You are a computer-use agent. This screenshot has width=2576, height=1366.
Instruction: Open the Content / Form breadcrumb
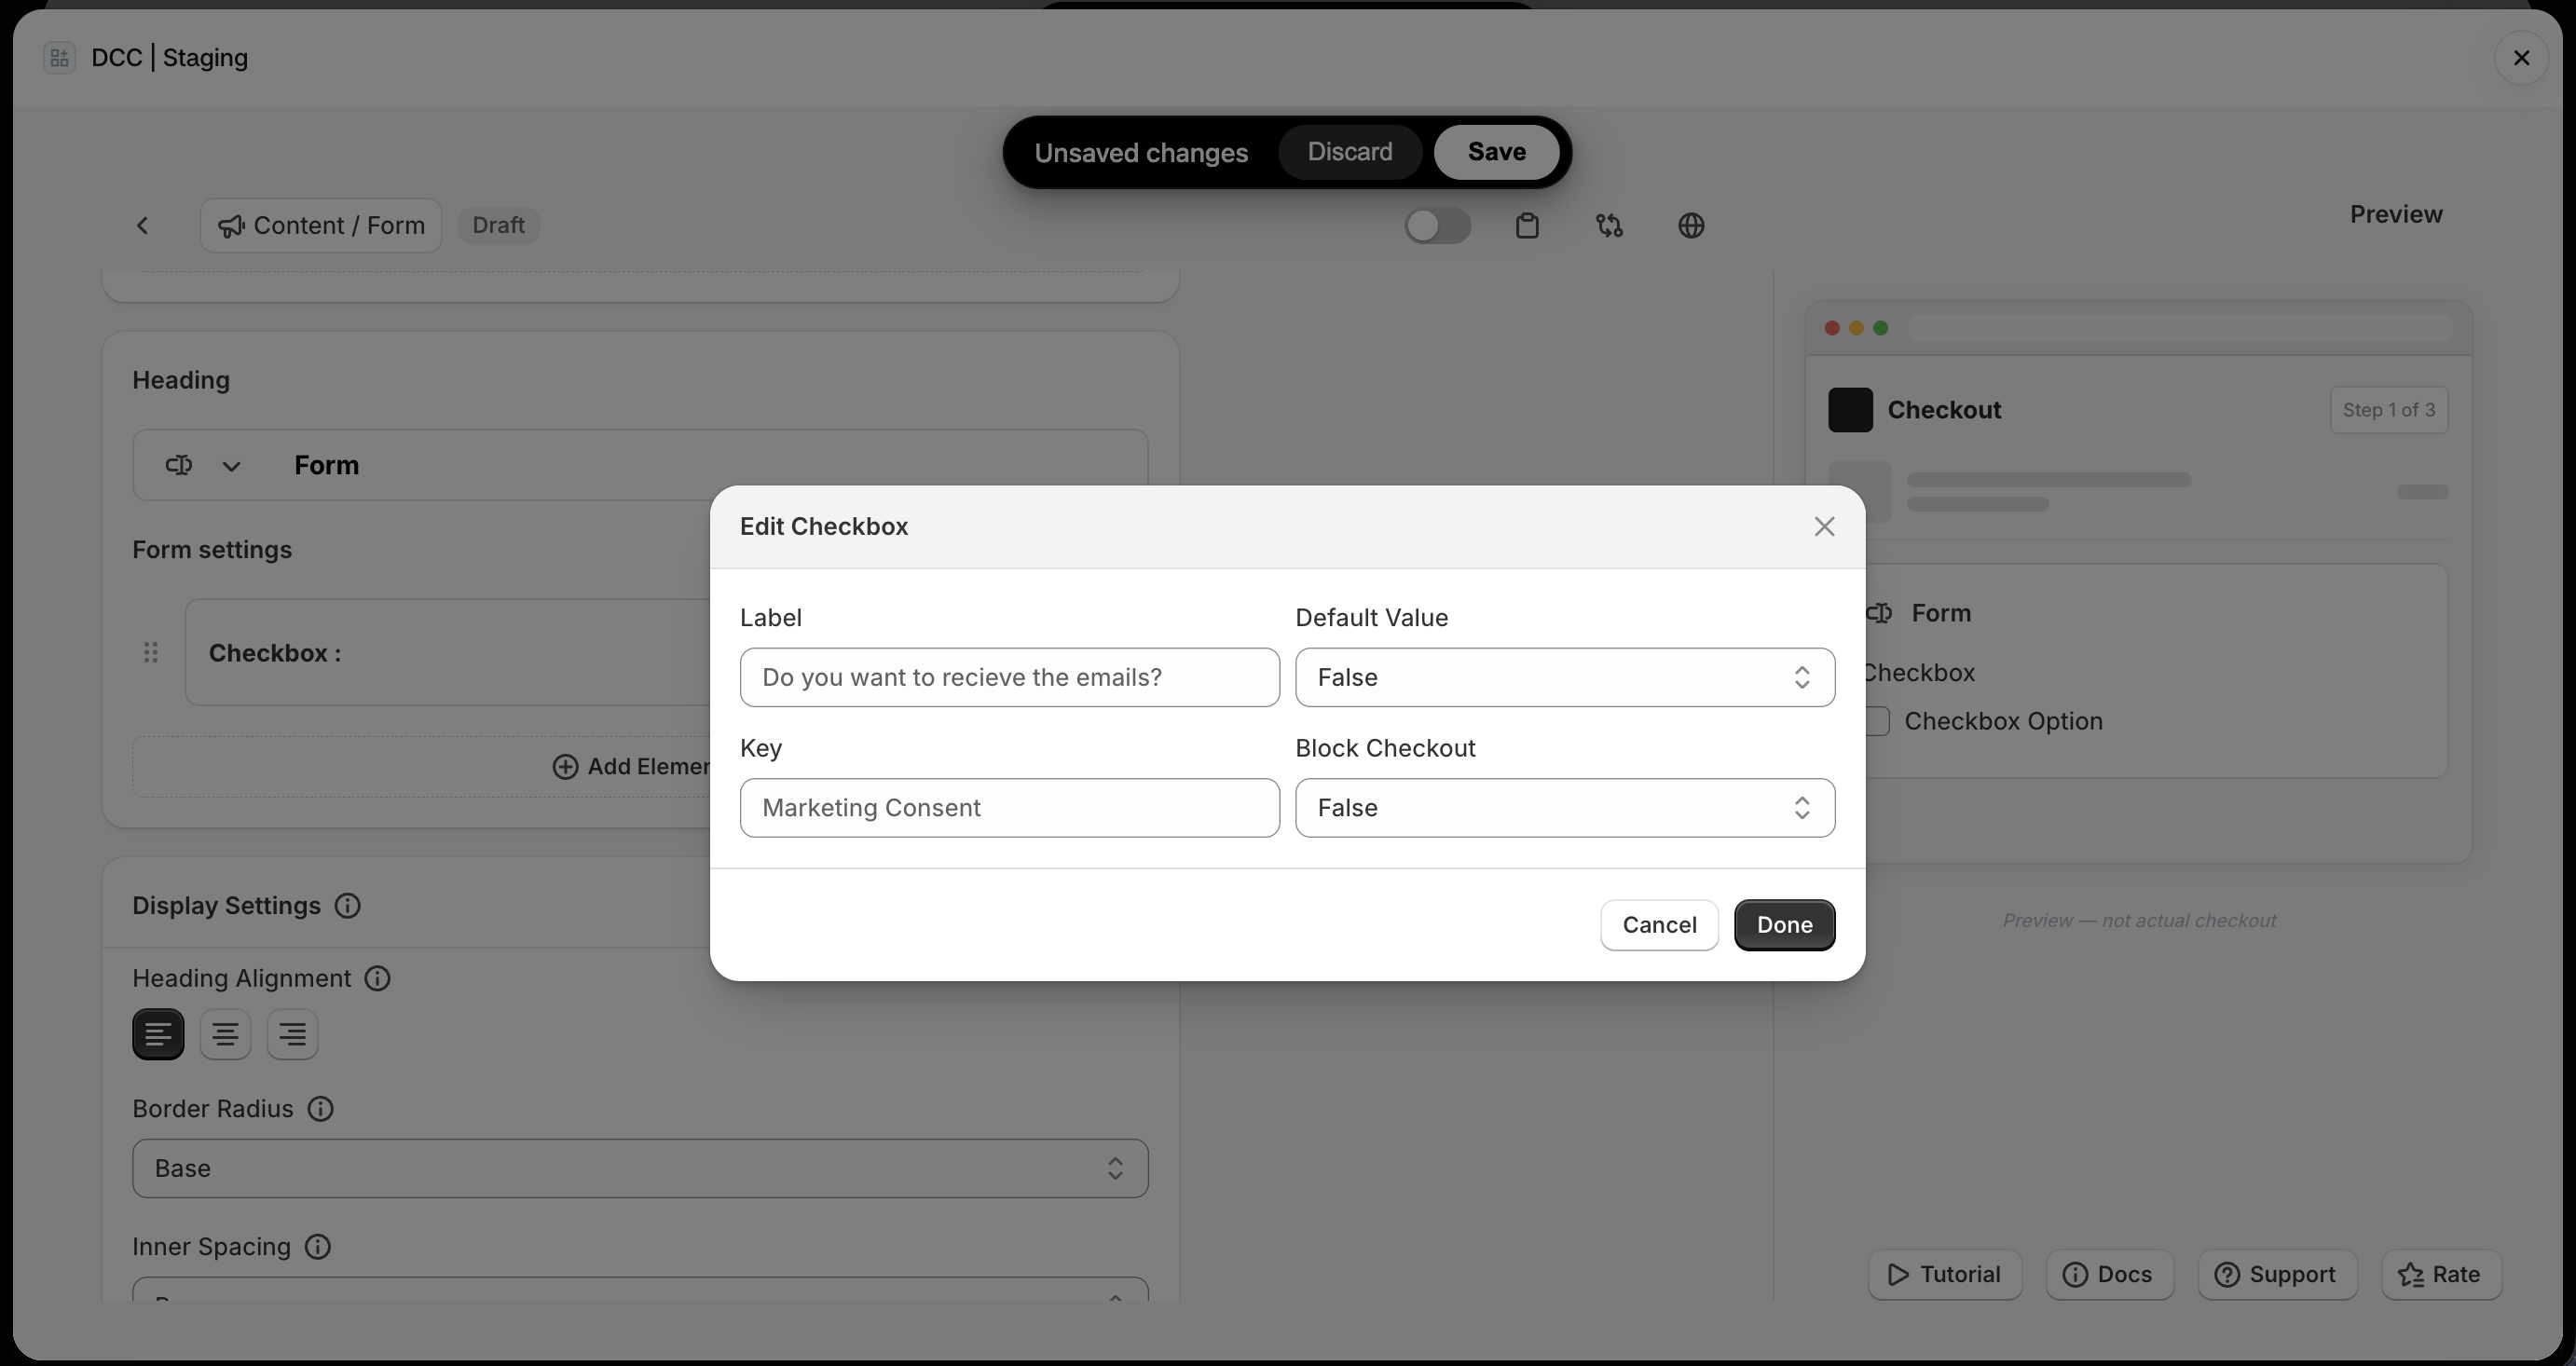(x=321, y=226)
